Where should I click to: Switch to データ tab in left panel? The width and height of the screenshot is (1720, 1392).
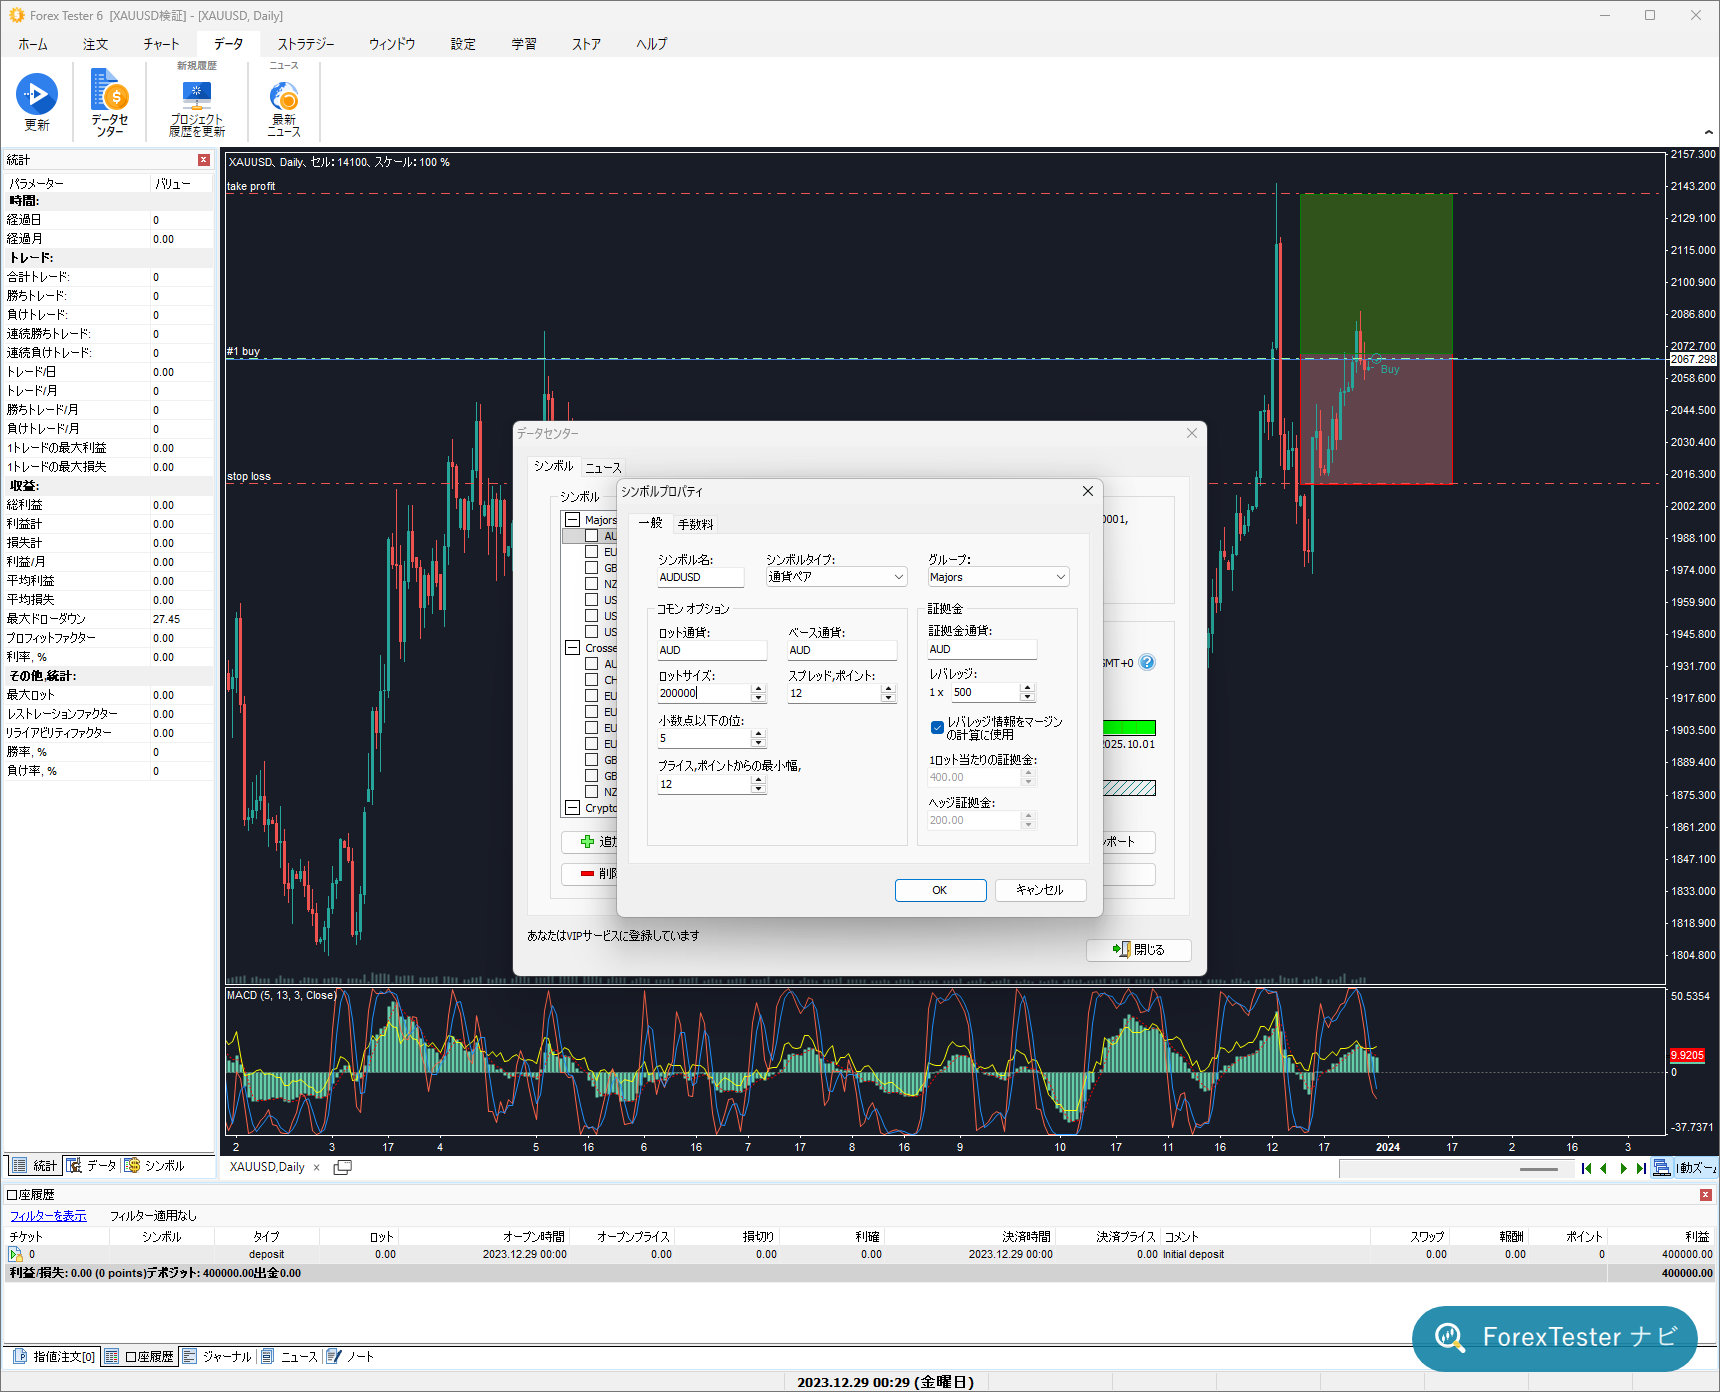click(93, 1166)
